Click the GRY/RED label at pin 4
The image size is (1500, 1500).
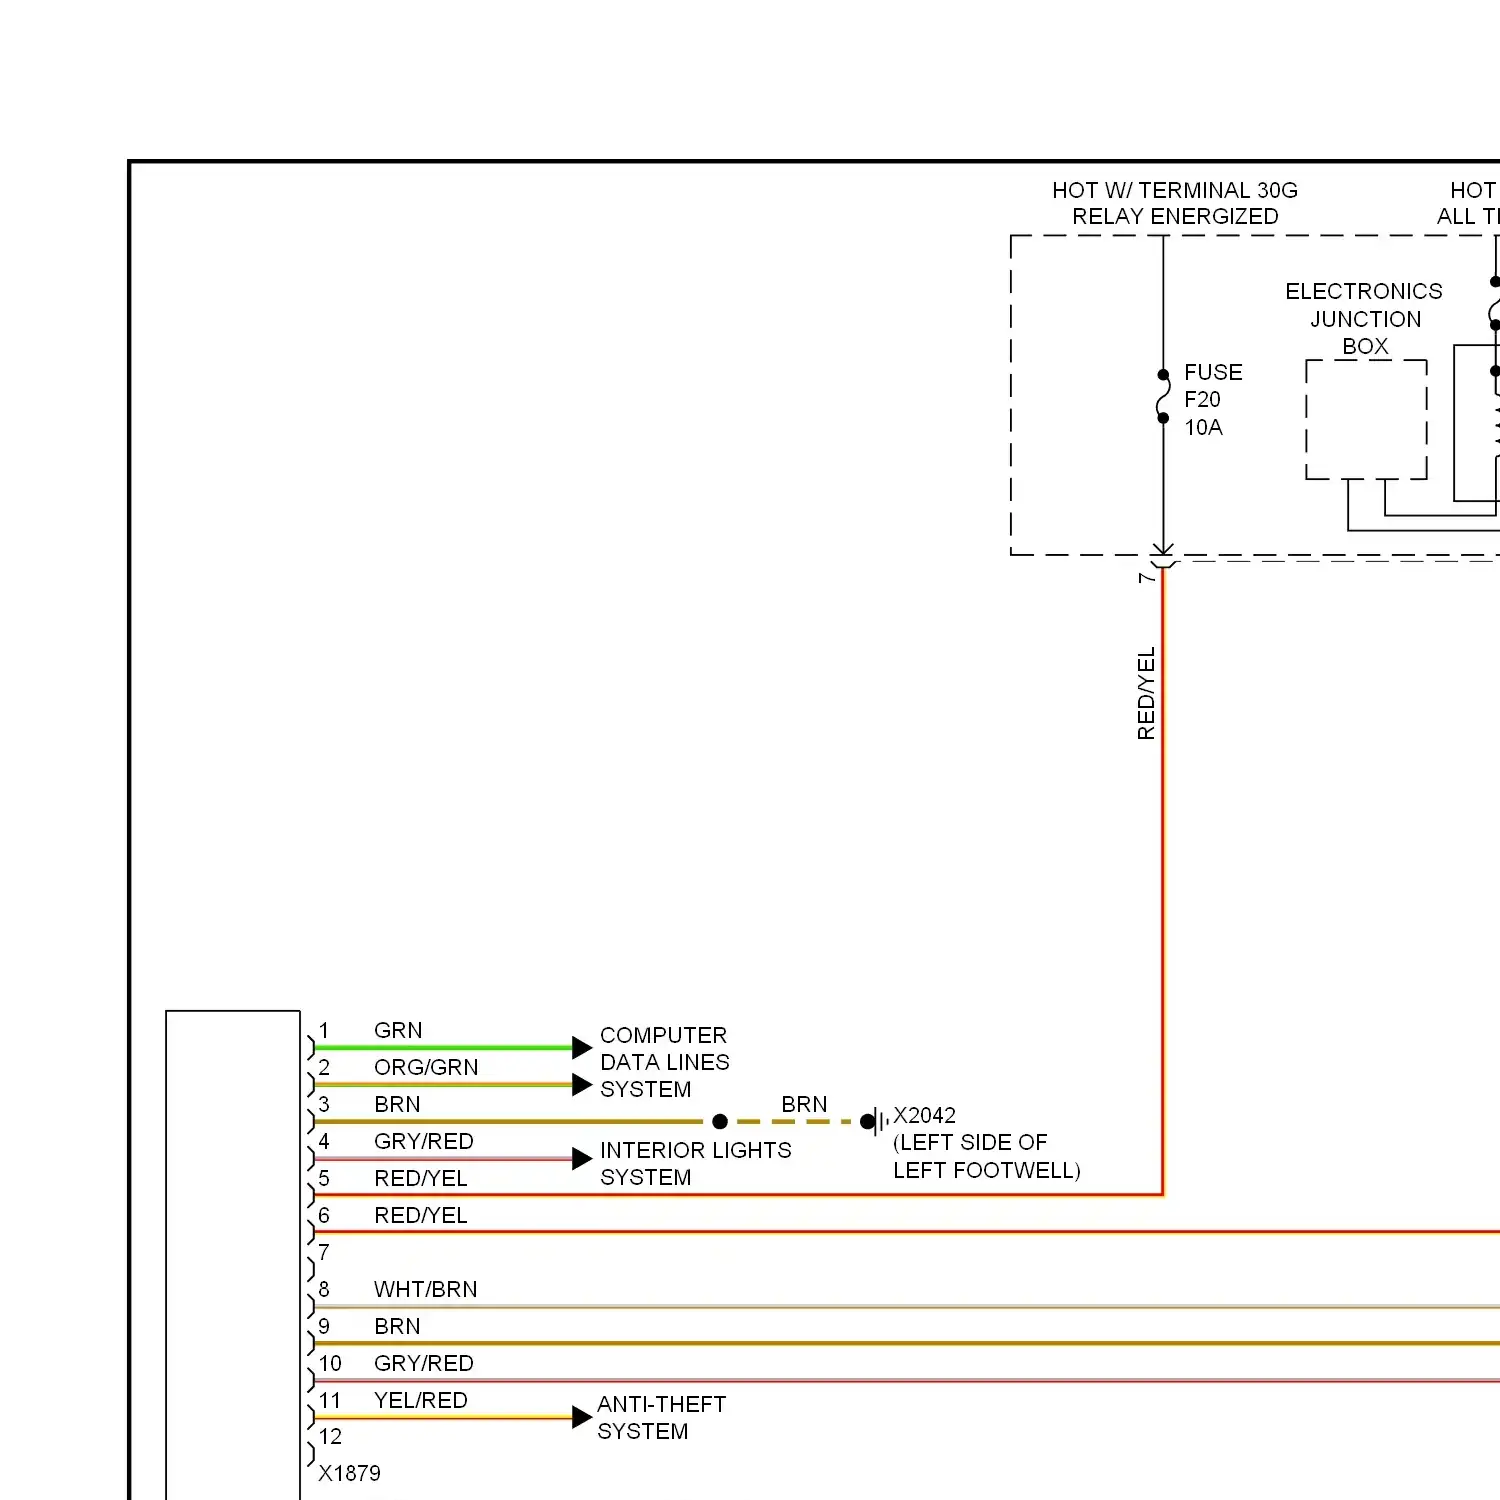424,1141
